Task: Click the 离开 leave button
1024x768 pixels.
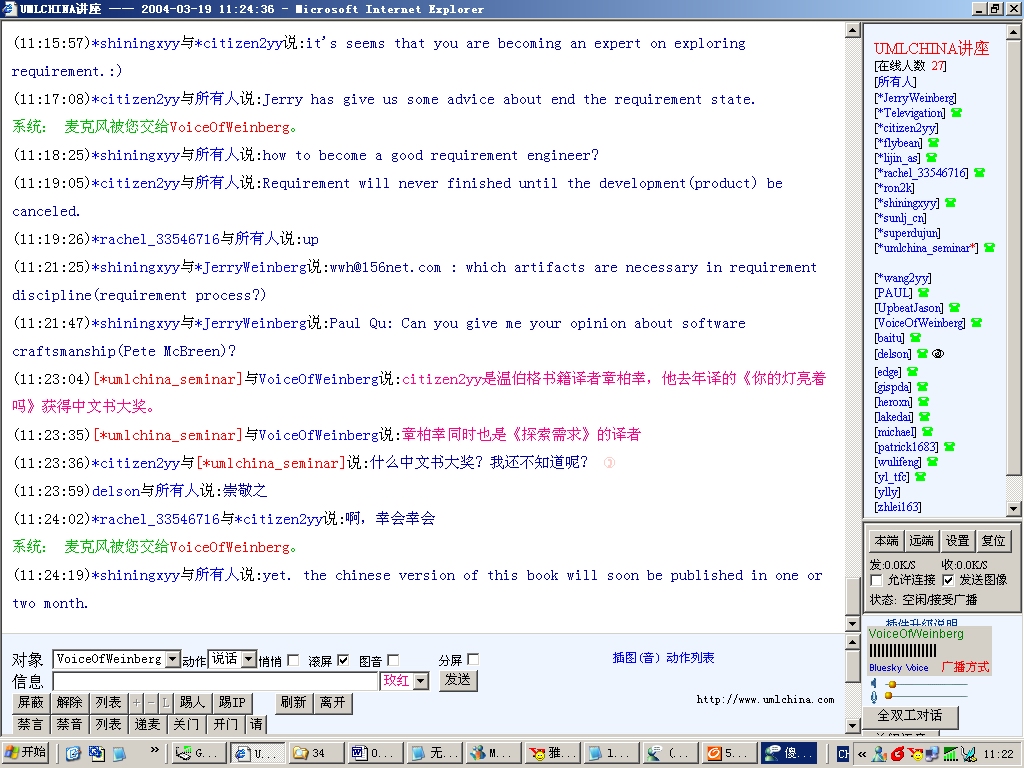Action: point(333,703)
